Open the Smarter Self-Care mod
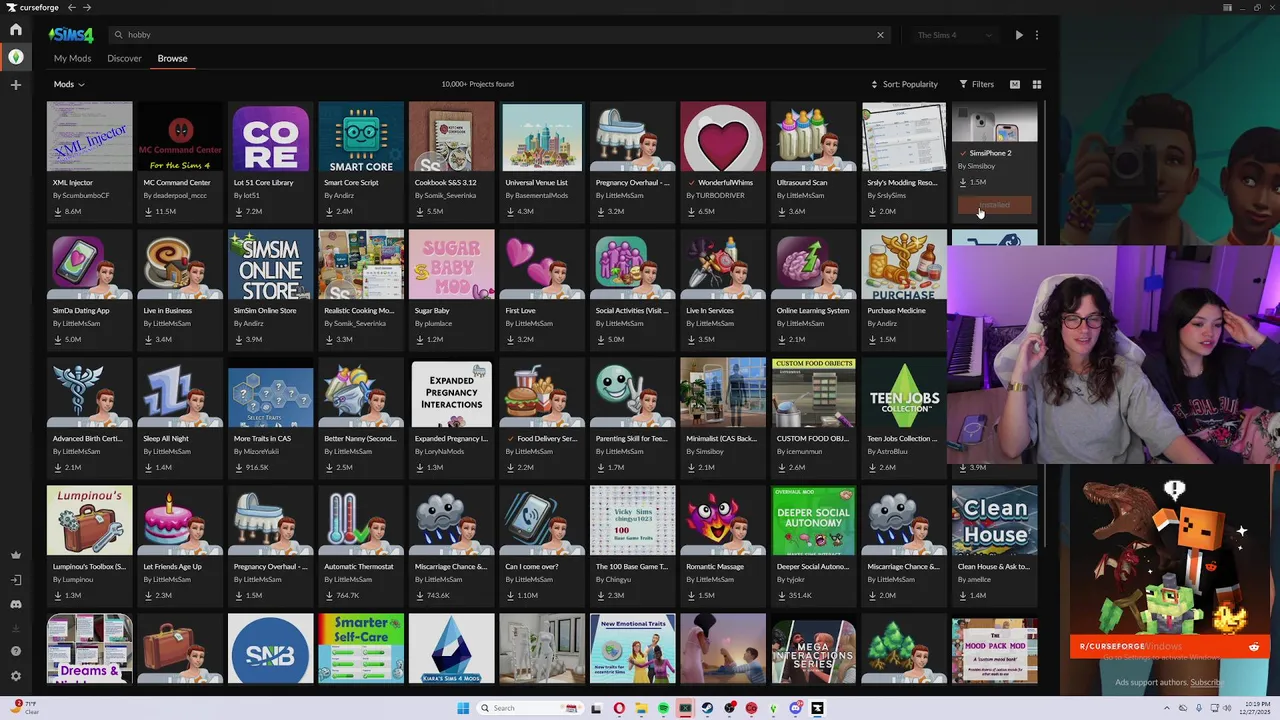This screenshot has height=720, width=1280. (361, 650)
